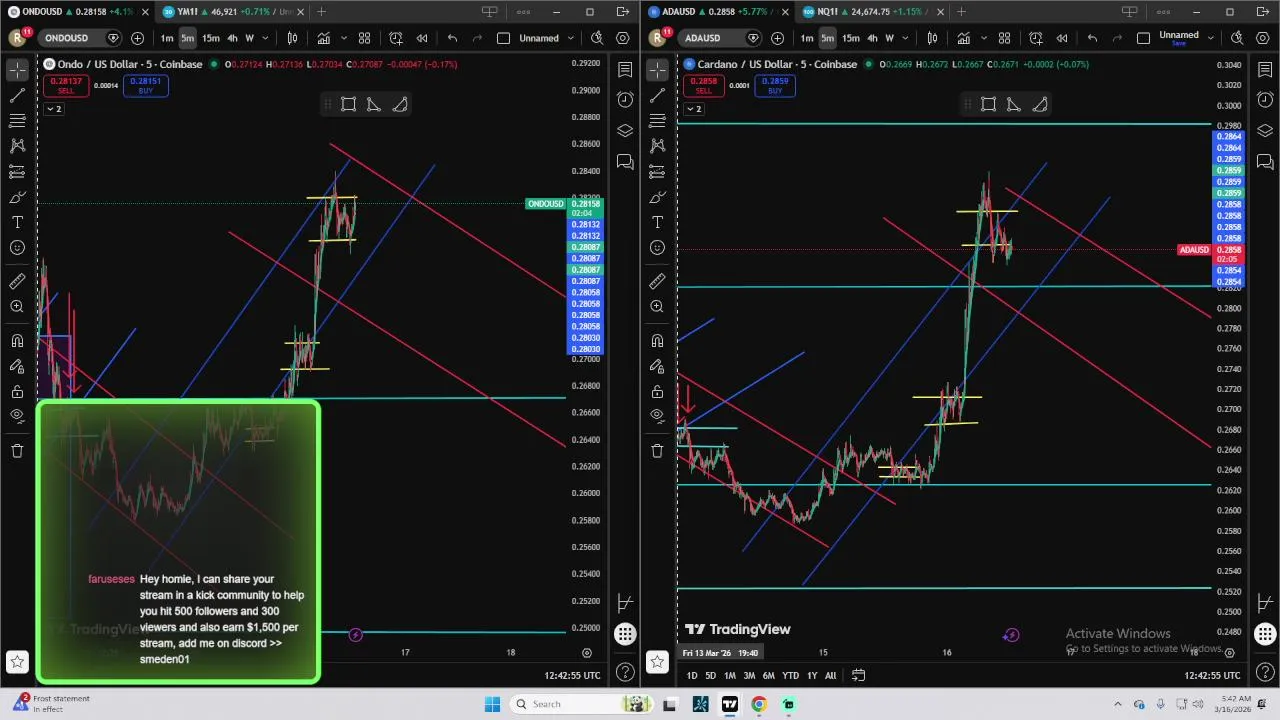Image resolution: width=1280 pixels, height=720 pixels.
Task: Click the ADAUSD symbol search field
Action: click(707, 38)
